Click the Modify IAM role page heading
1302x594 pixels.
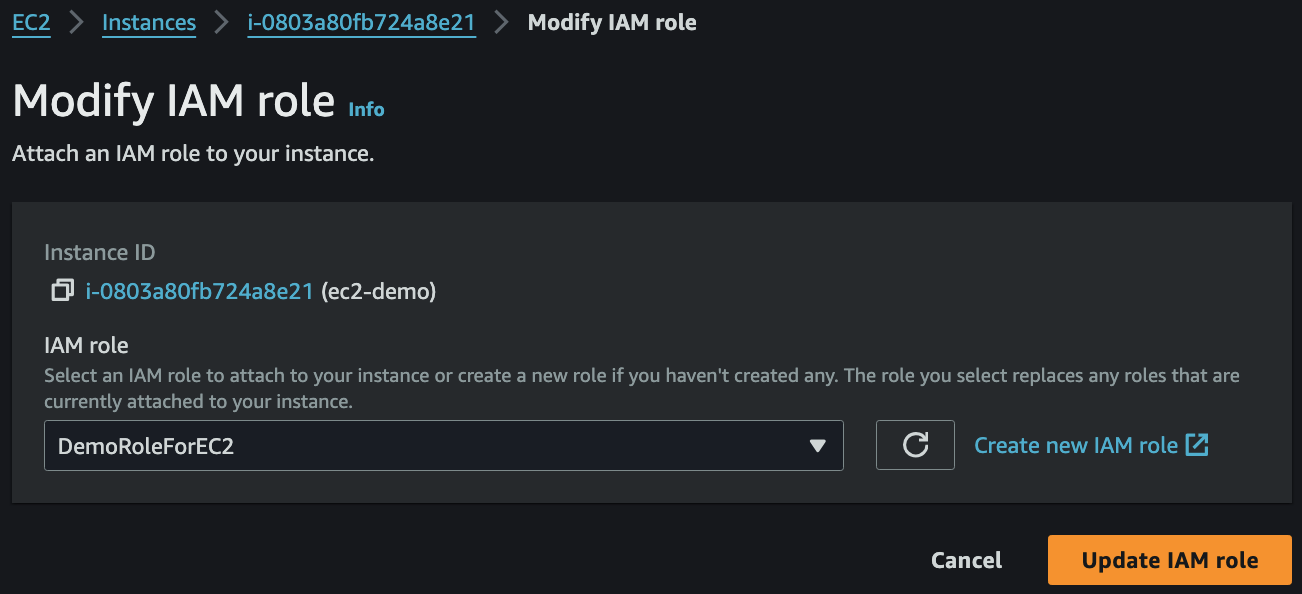pos(173,101)
